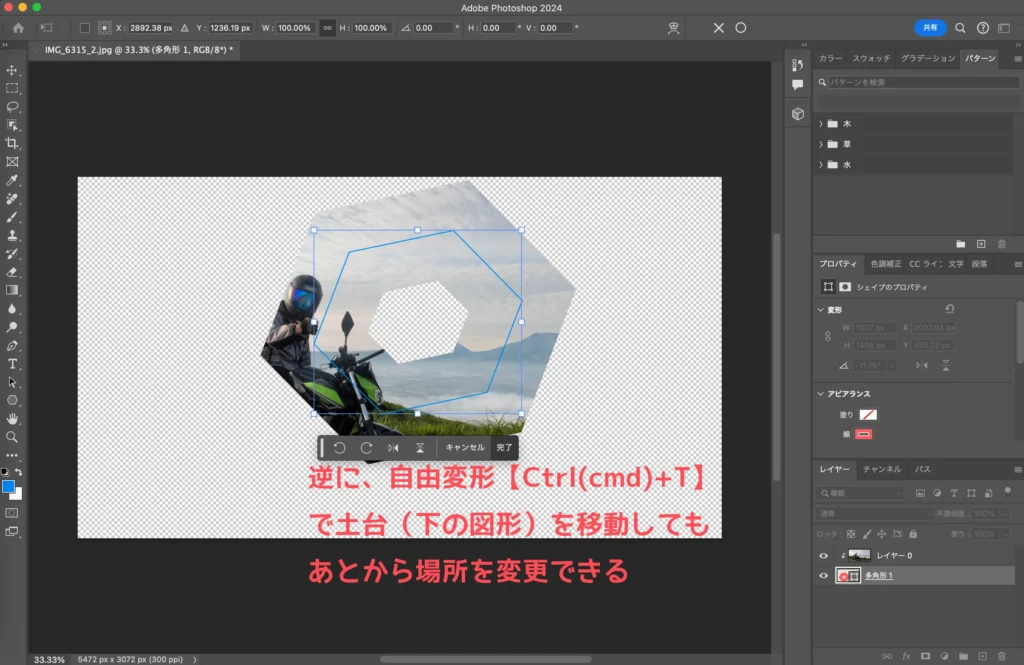Click flip horizontal icon in floating transform bar

click(x=393, y=448)
